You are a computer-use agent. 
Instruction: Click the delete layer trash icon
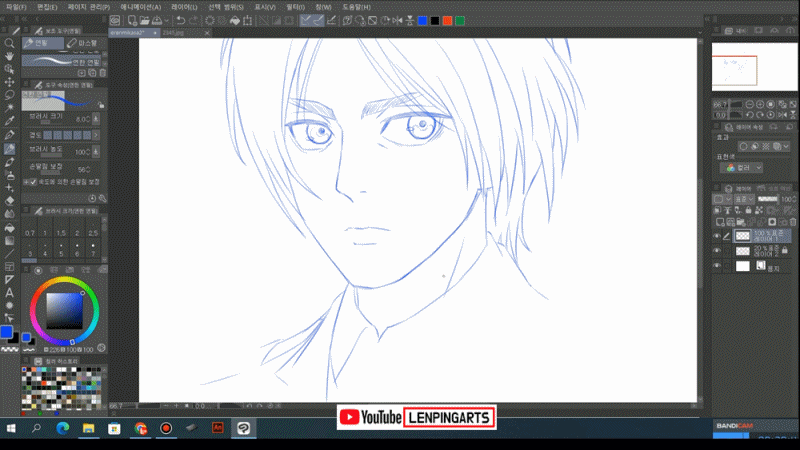pyautogui.click(x=792, y=222)
